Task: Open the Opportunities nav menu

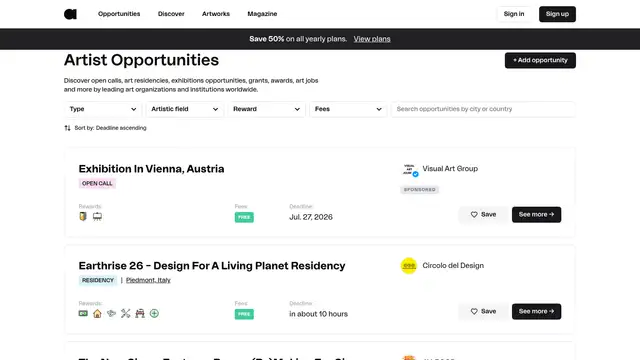Action: [x=119, y=14]
